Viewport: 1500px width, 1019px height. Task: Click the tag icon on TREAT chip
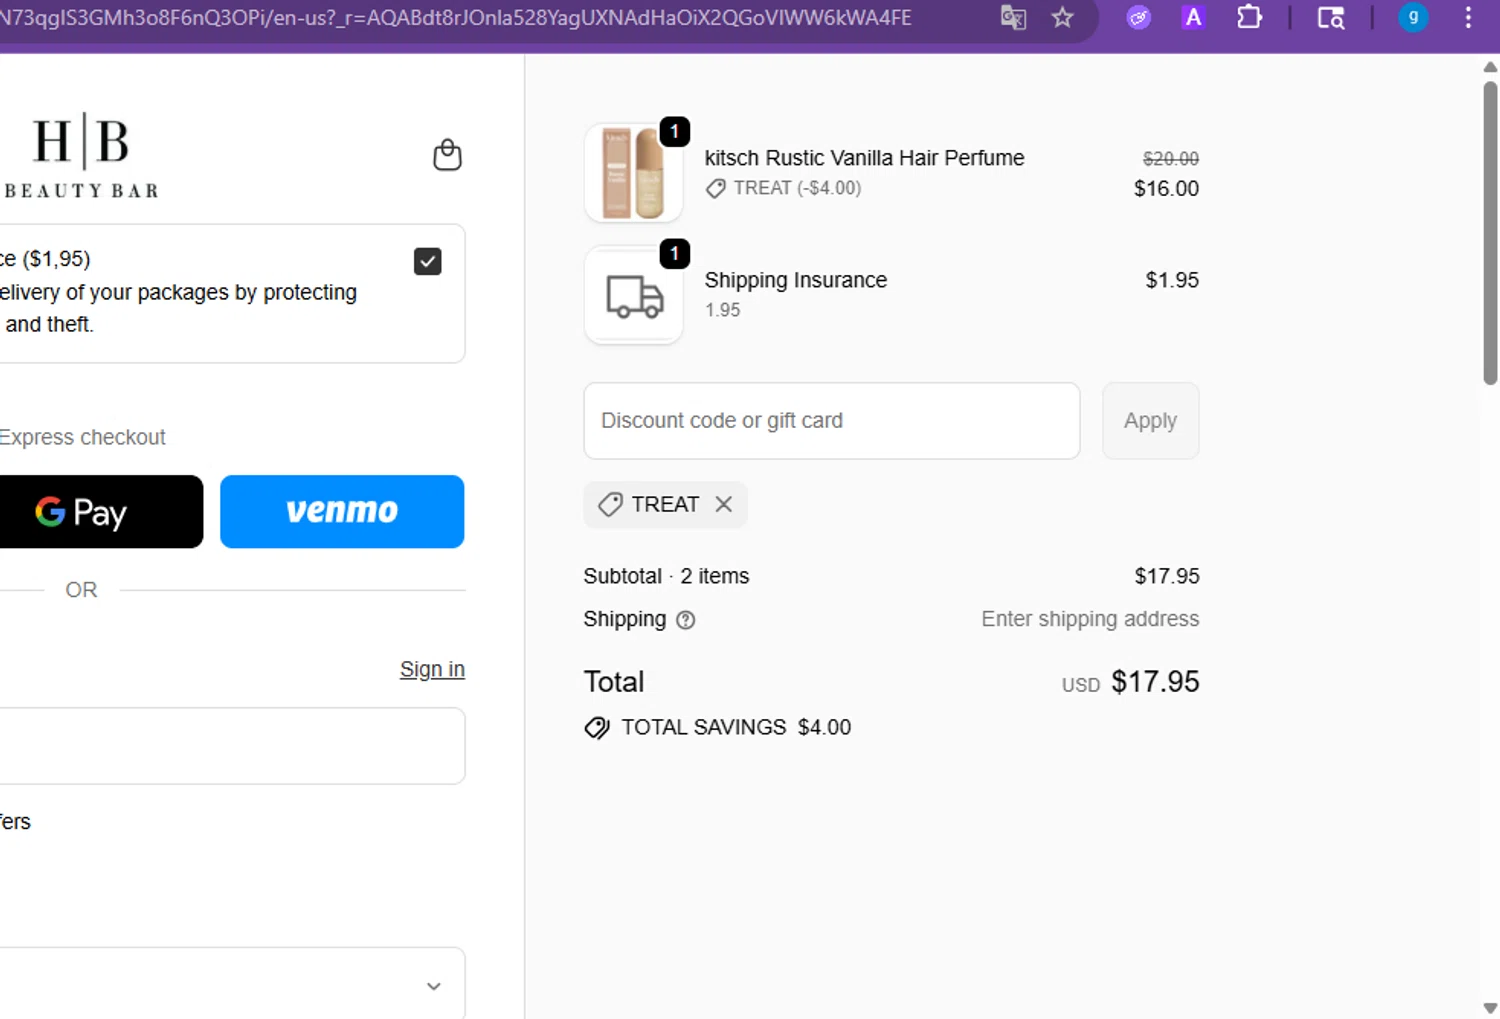tap(610, 504)
